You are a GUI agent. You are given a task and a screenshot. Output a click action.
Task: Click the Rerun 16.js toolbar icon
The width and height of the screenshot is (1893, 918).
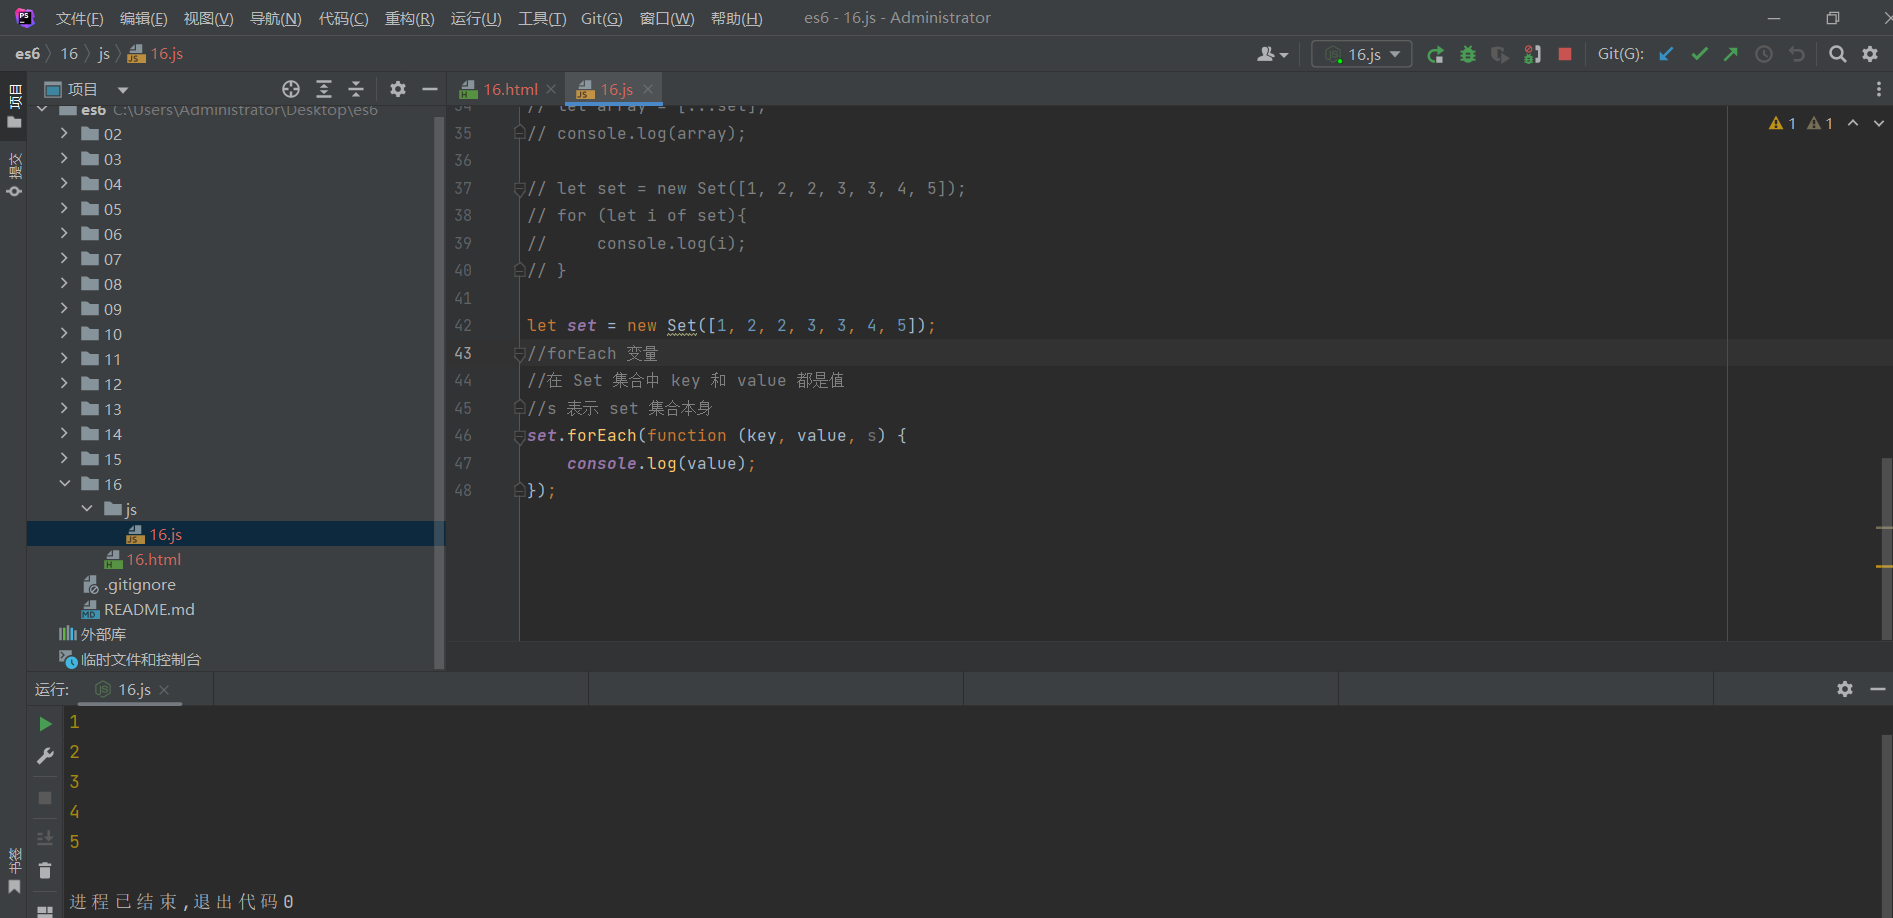click(1435, 54)
